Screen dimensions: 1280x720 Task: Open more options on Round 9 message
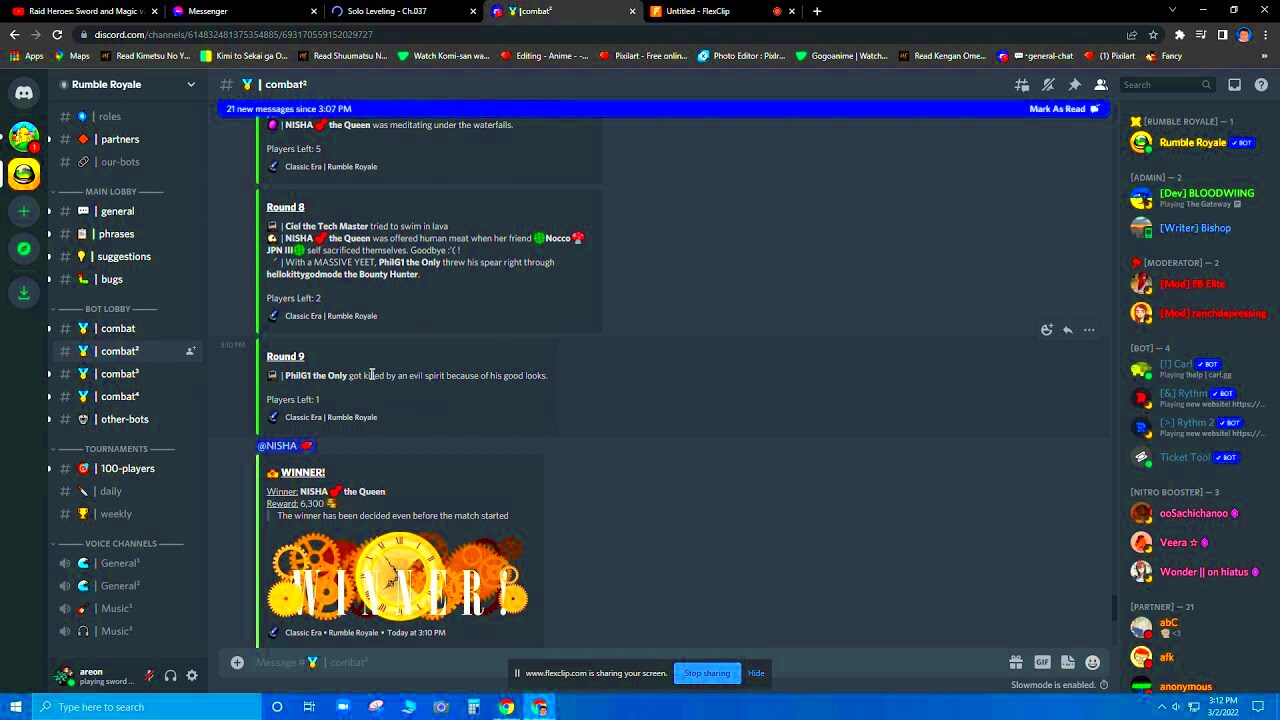[1089, 330]
